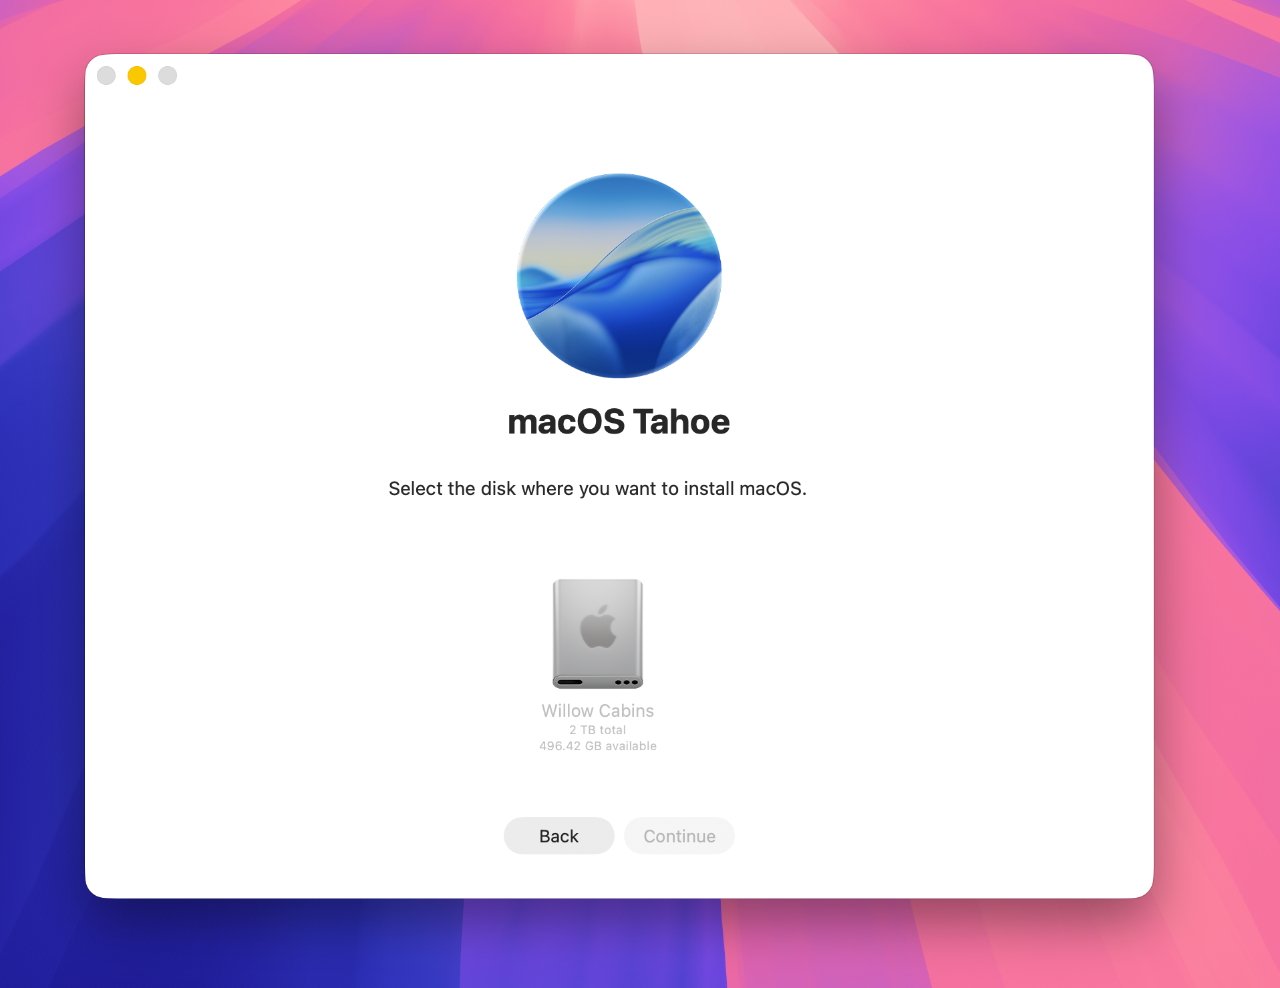
Task: Click the installer window title bar
Action: pyautogui.click(x=620, y=75)
